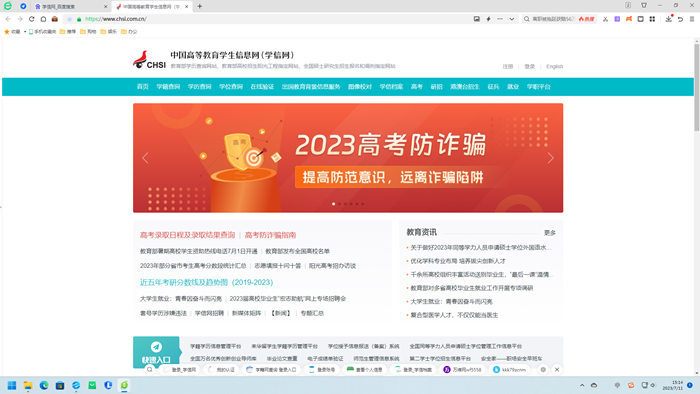Open the browser home page icon

point(43,19)
